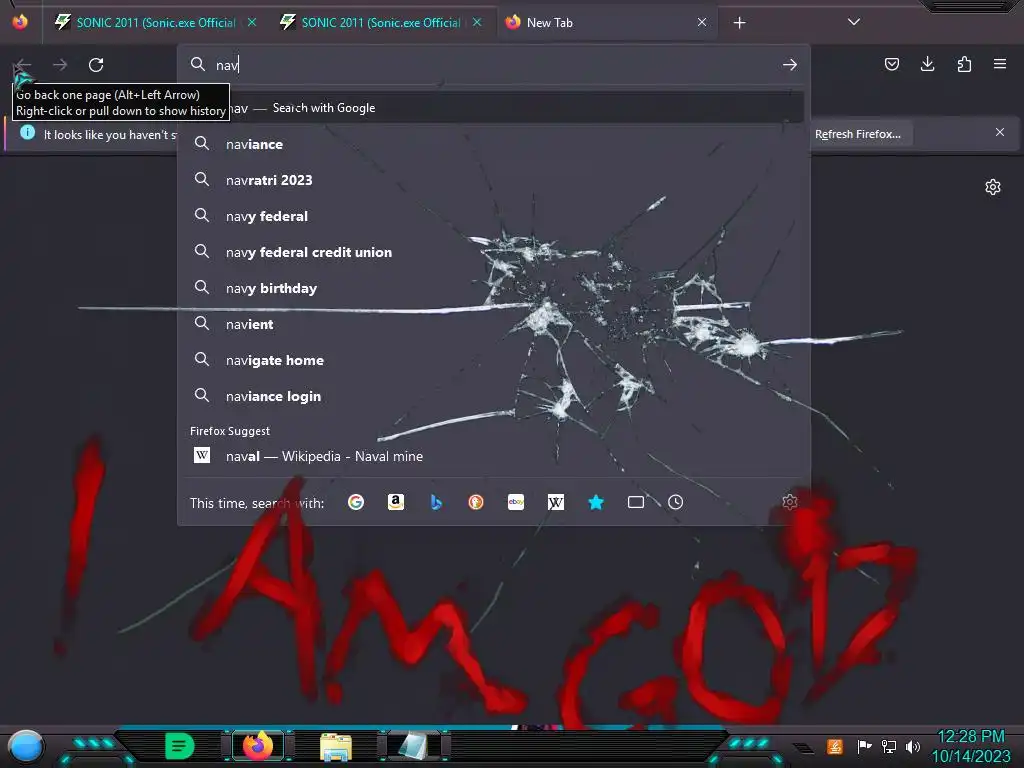Open Firefox View pinned icon
The width and height of the screenshot is (1024, 768).
(x=20, y=22)
